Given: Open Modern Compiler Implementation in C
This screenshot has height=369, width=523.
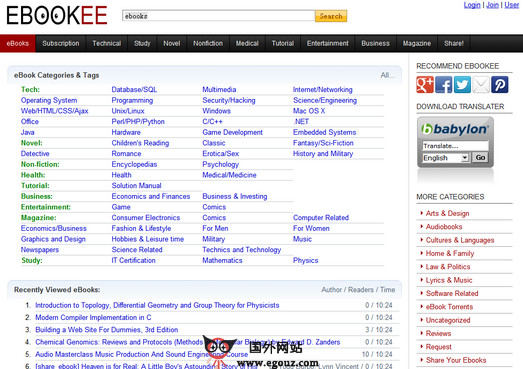Looking at the screenshot, I should click(93, 317).
